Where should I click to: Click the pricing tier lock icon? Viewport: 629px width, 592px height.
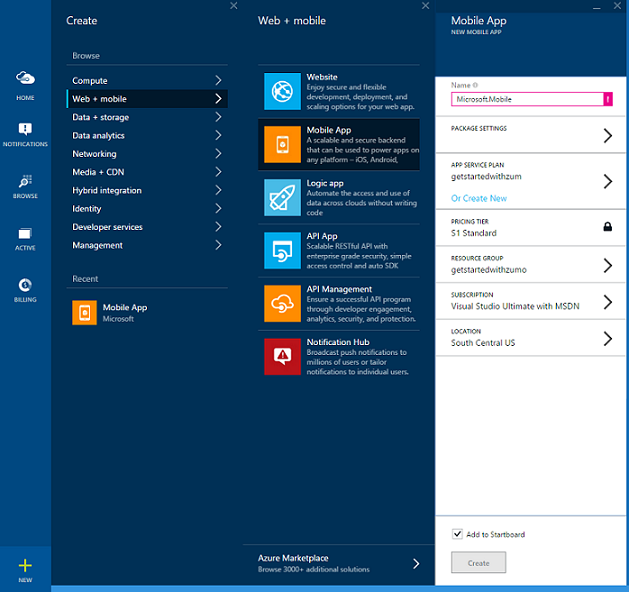pos(608,227)
